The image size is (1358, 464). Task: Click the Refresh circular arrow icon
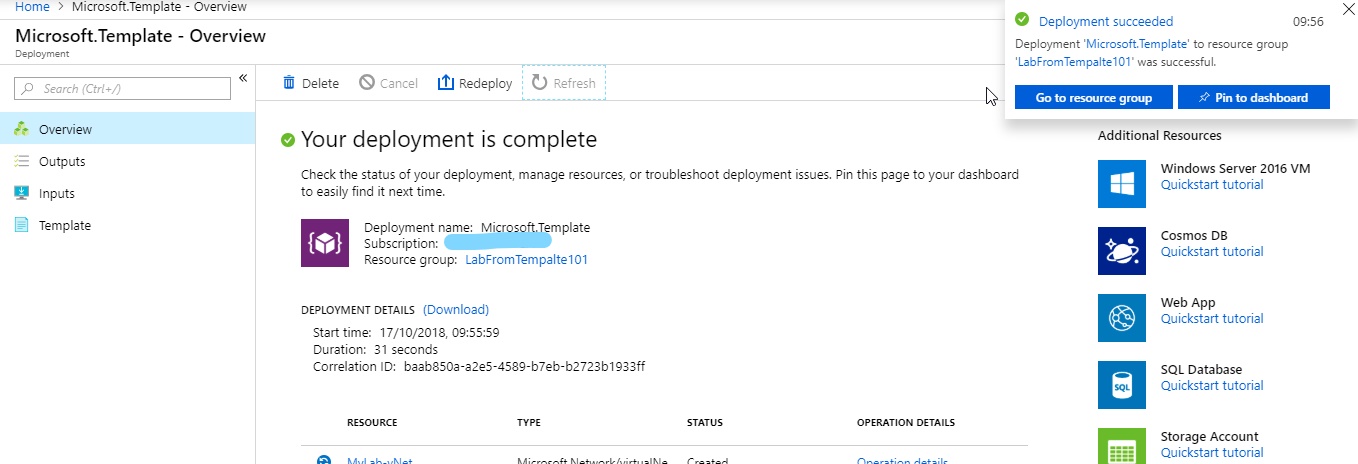click(540, 83)
